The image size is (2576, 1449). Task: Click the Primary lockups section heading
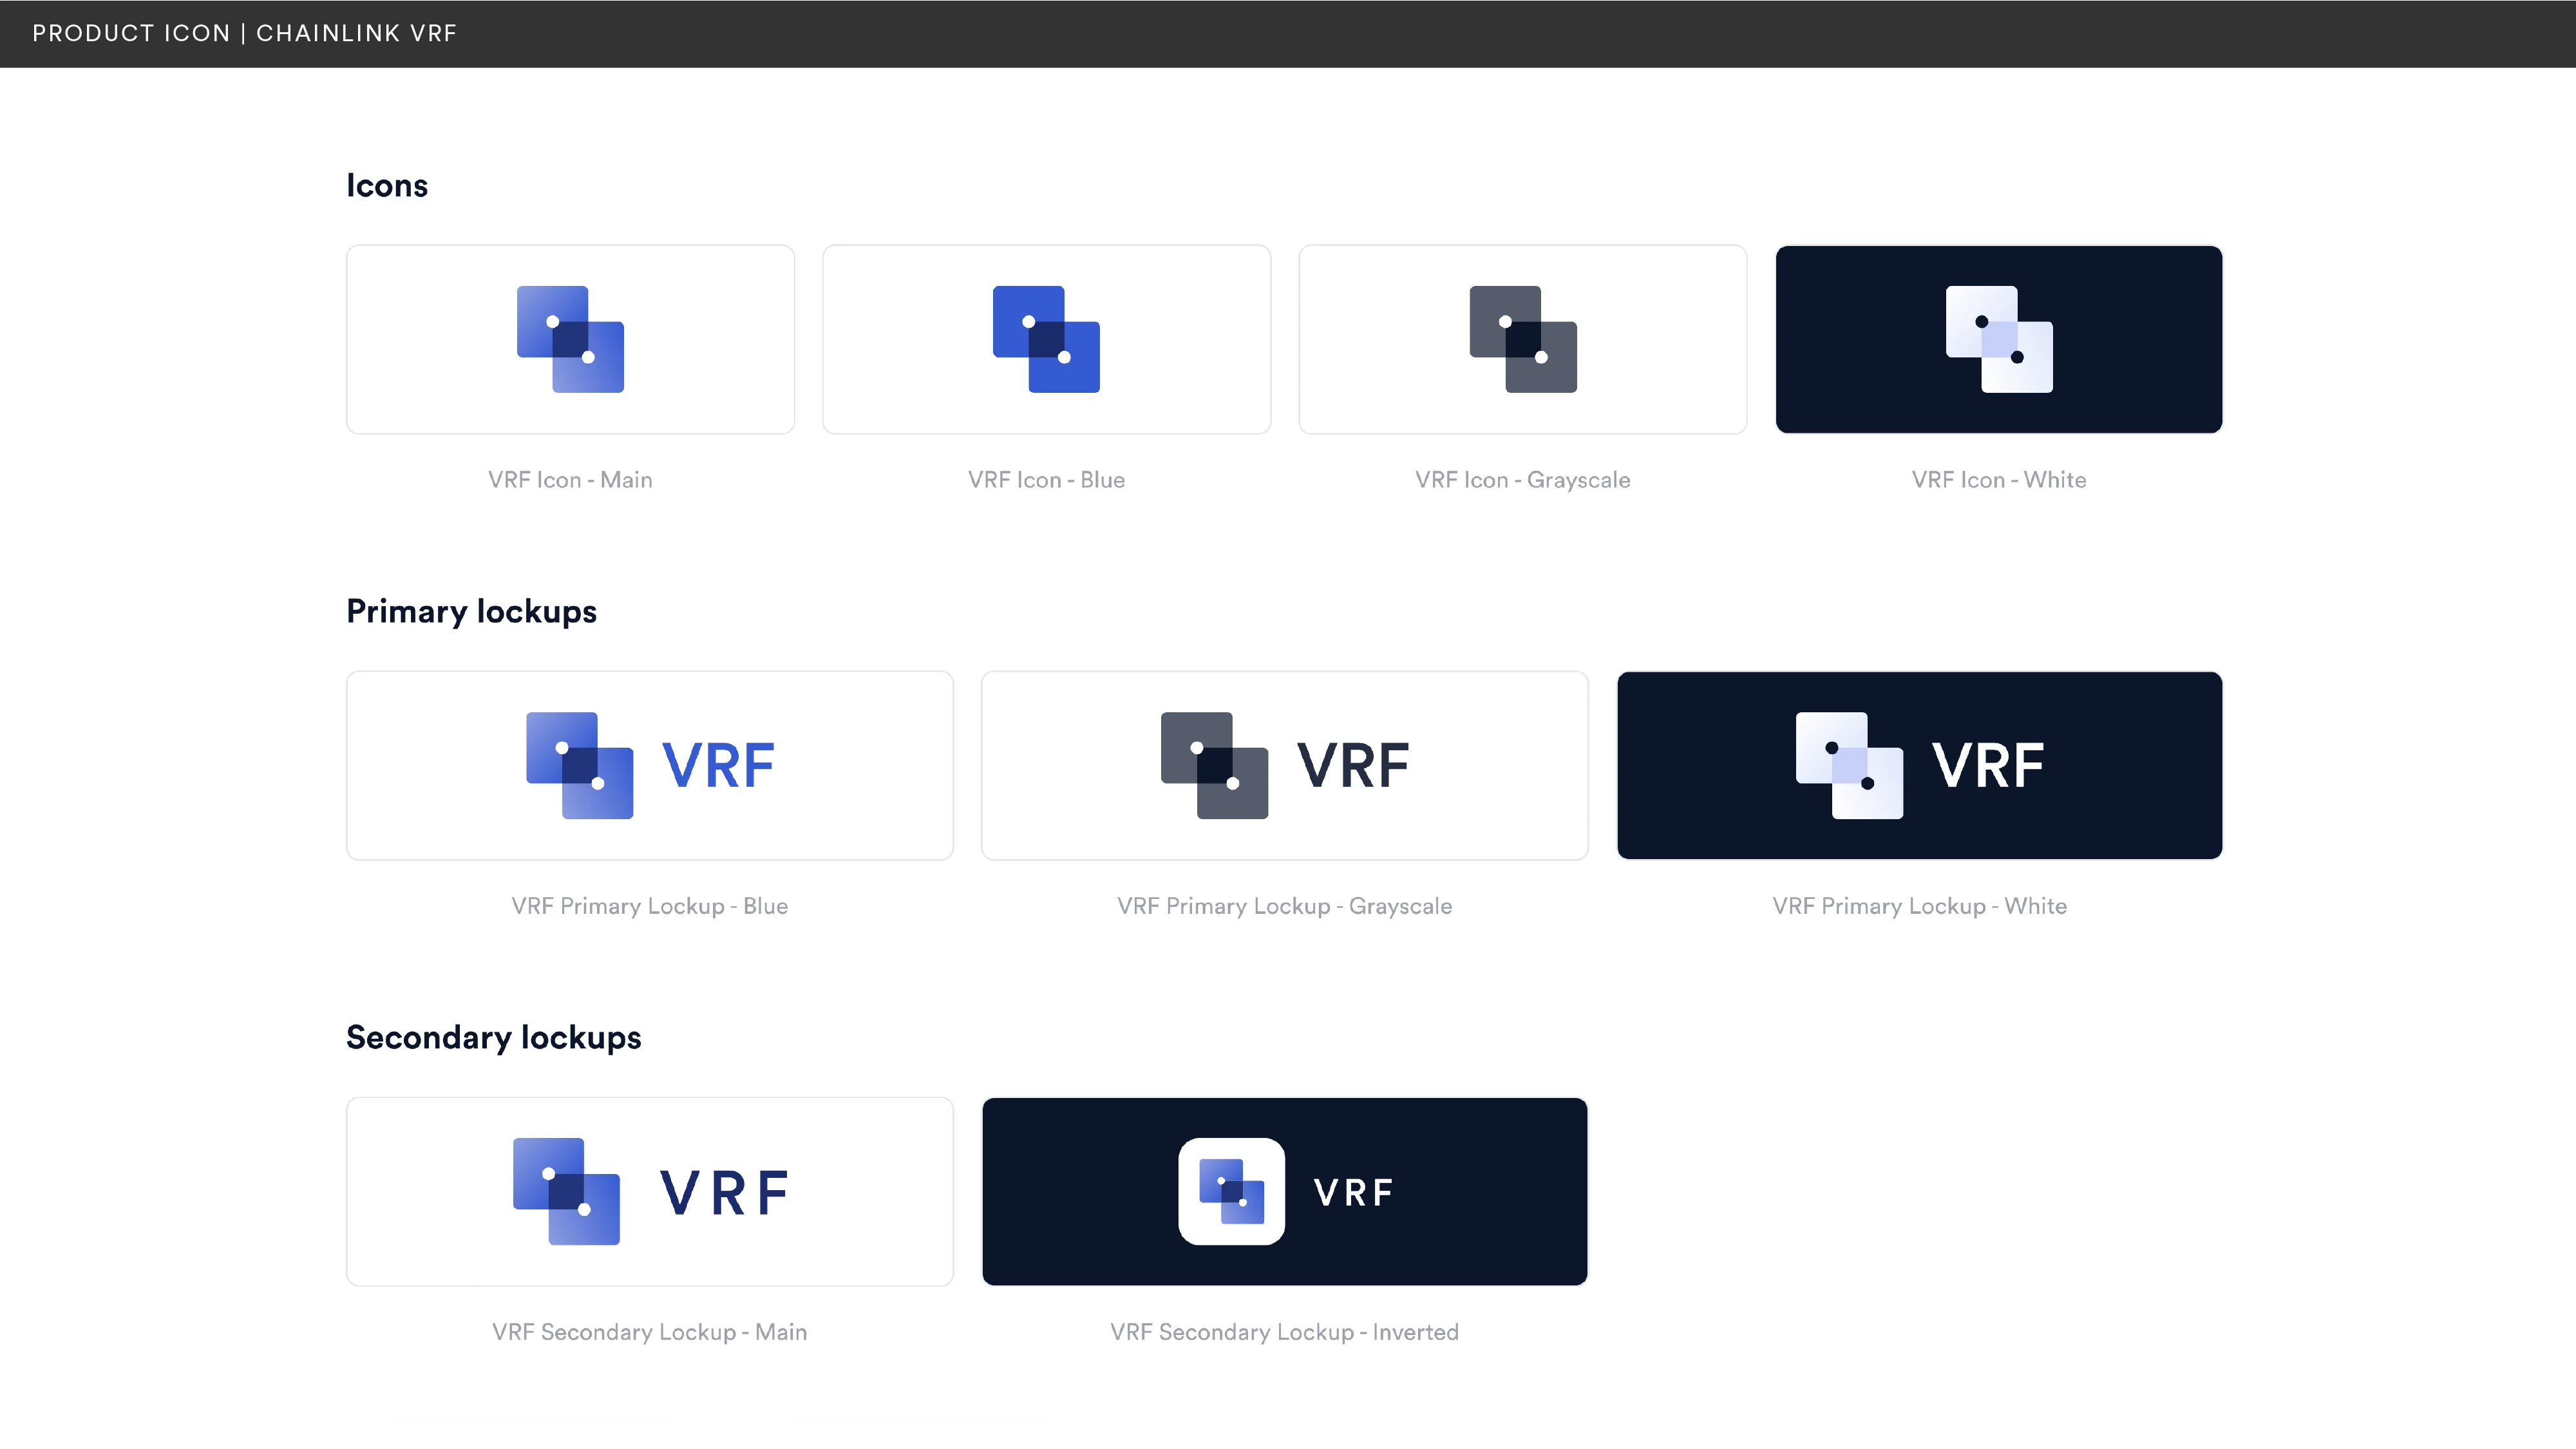coord(471,611)
